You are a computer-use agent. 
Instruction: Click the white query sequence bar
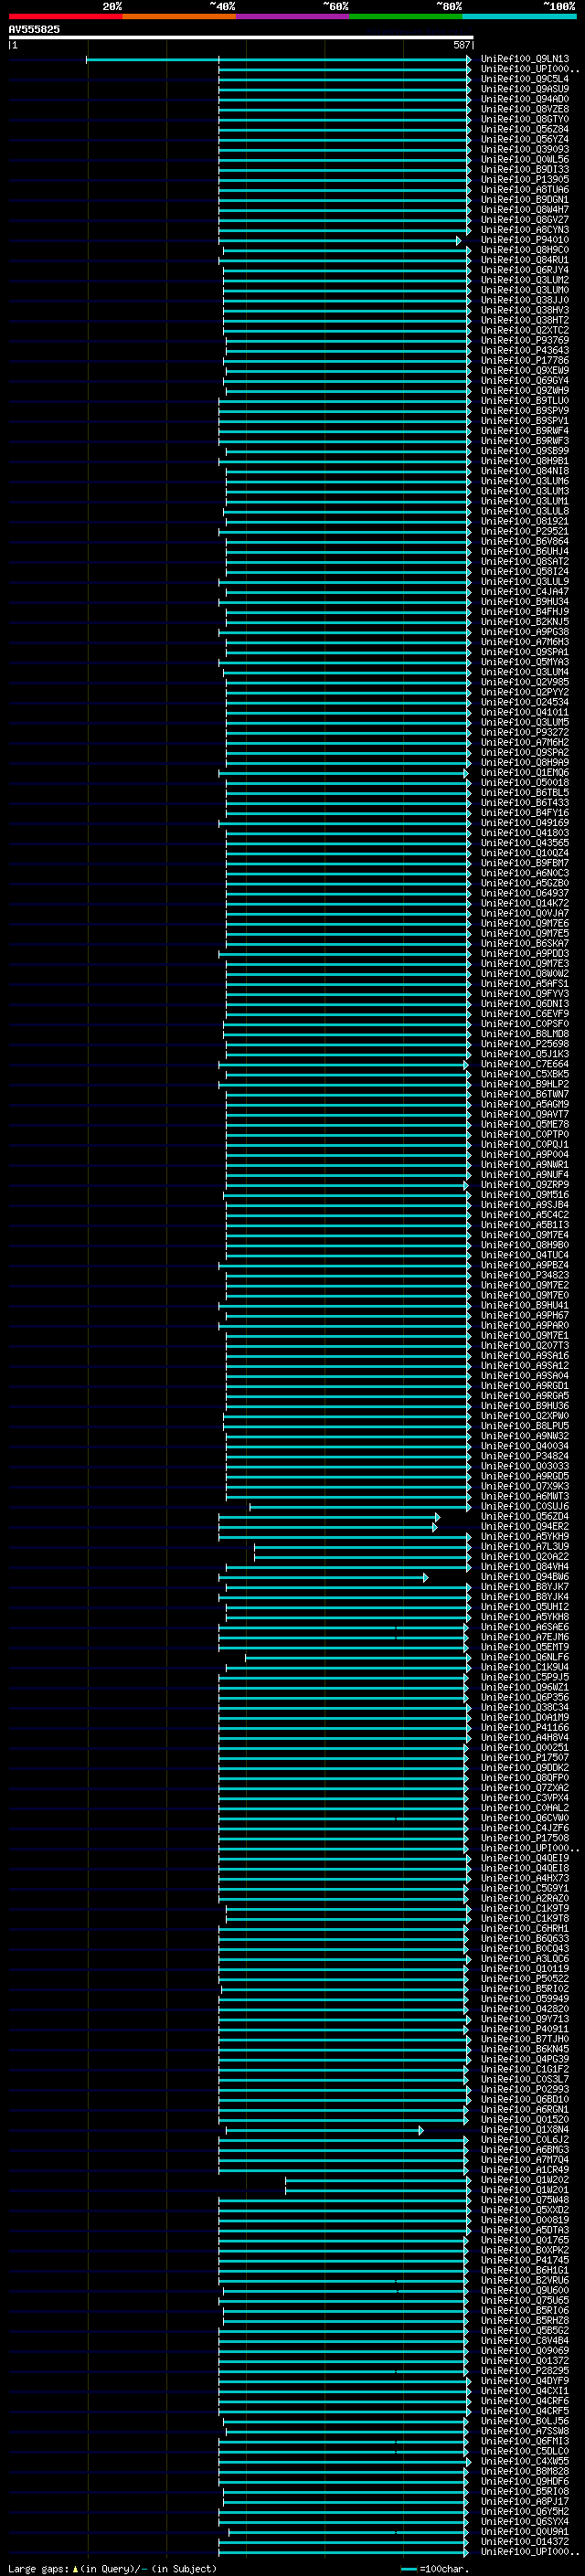pos(241,38)
